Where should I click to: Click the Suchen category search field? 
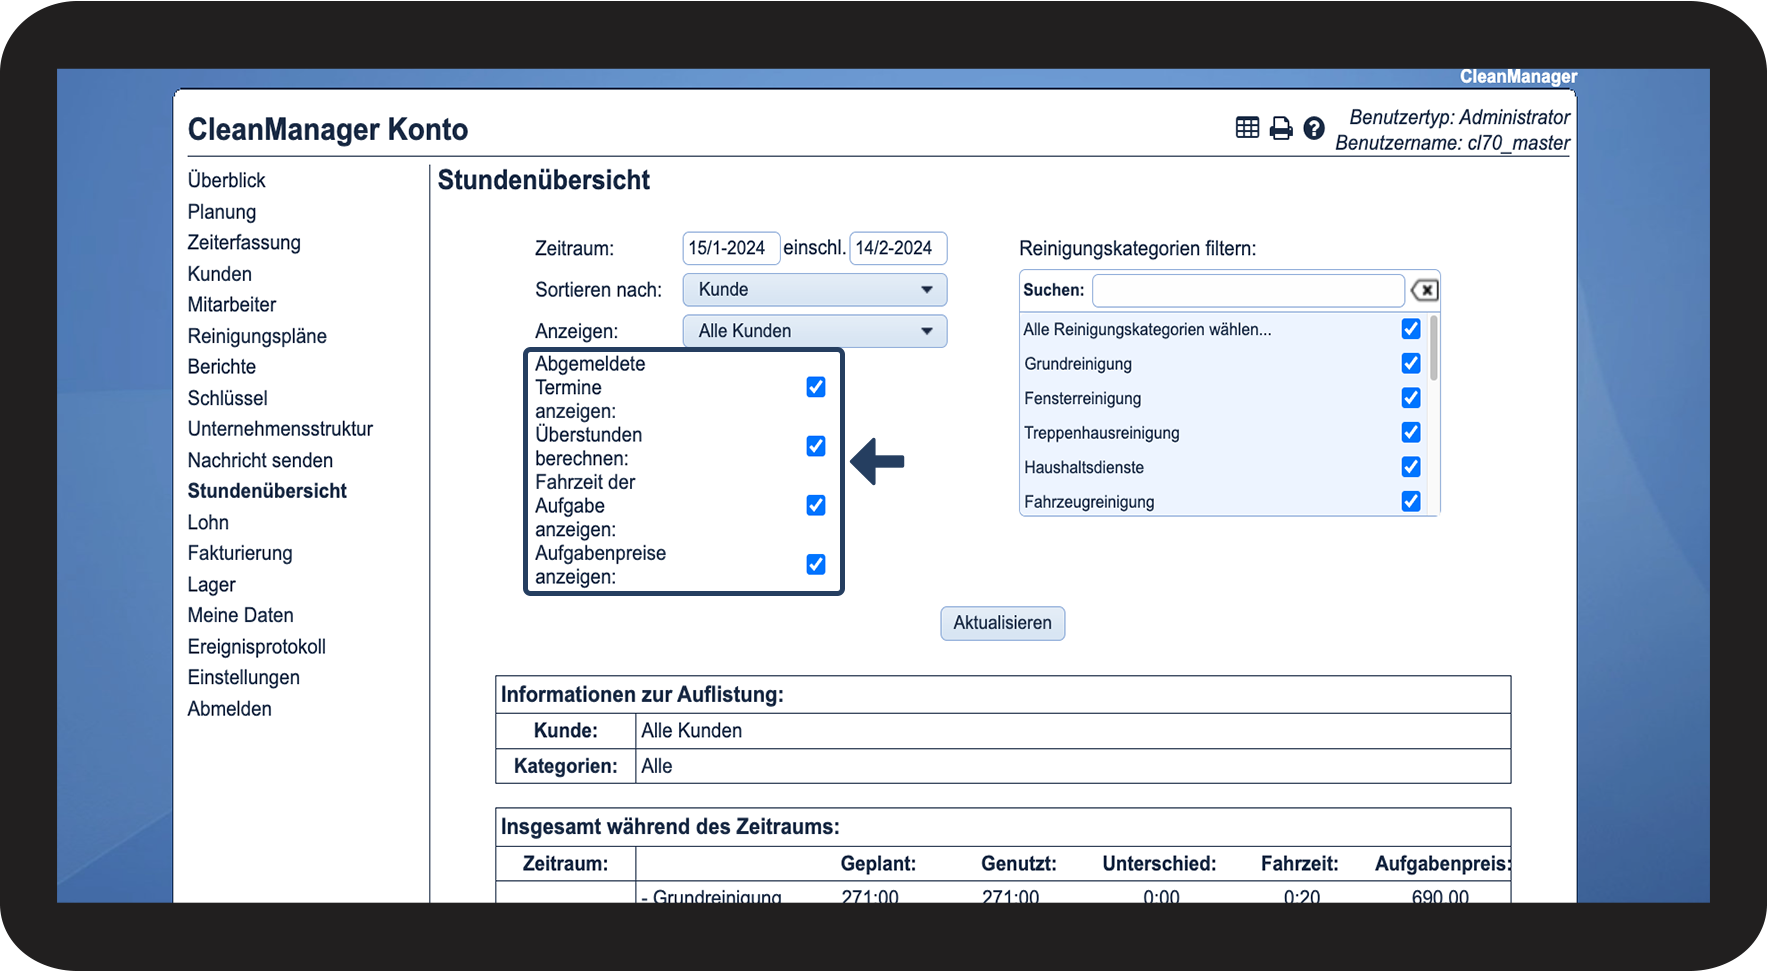pyautogui.click(x=1248, y=290)
